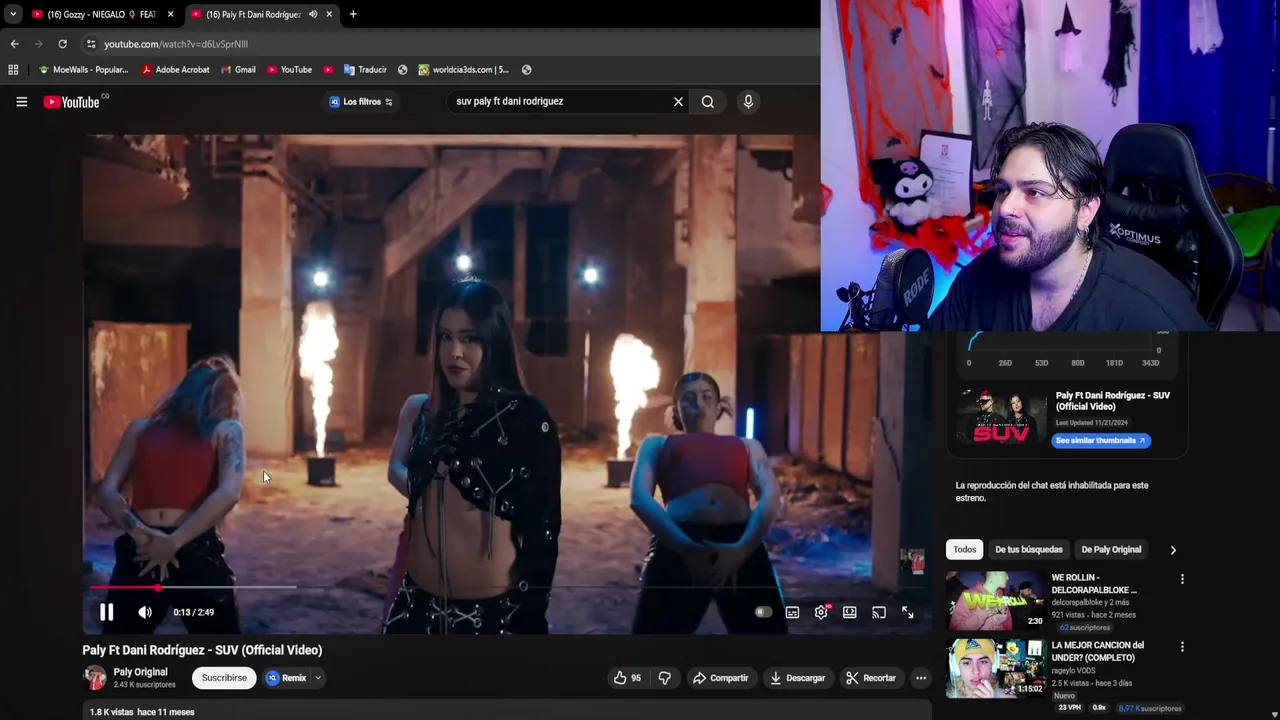
Task: Mute the Paly Ft Dani Rodríguez tab audio
Action: coord(312,14)
